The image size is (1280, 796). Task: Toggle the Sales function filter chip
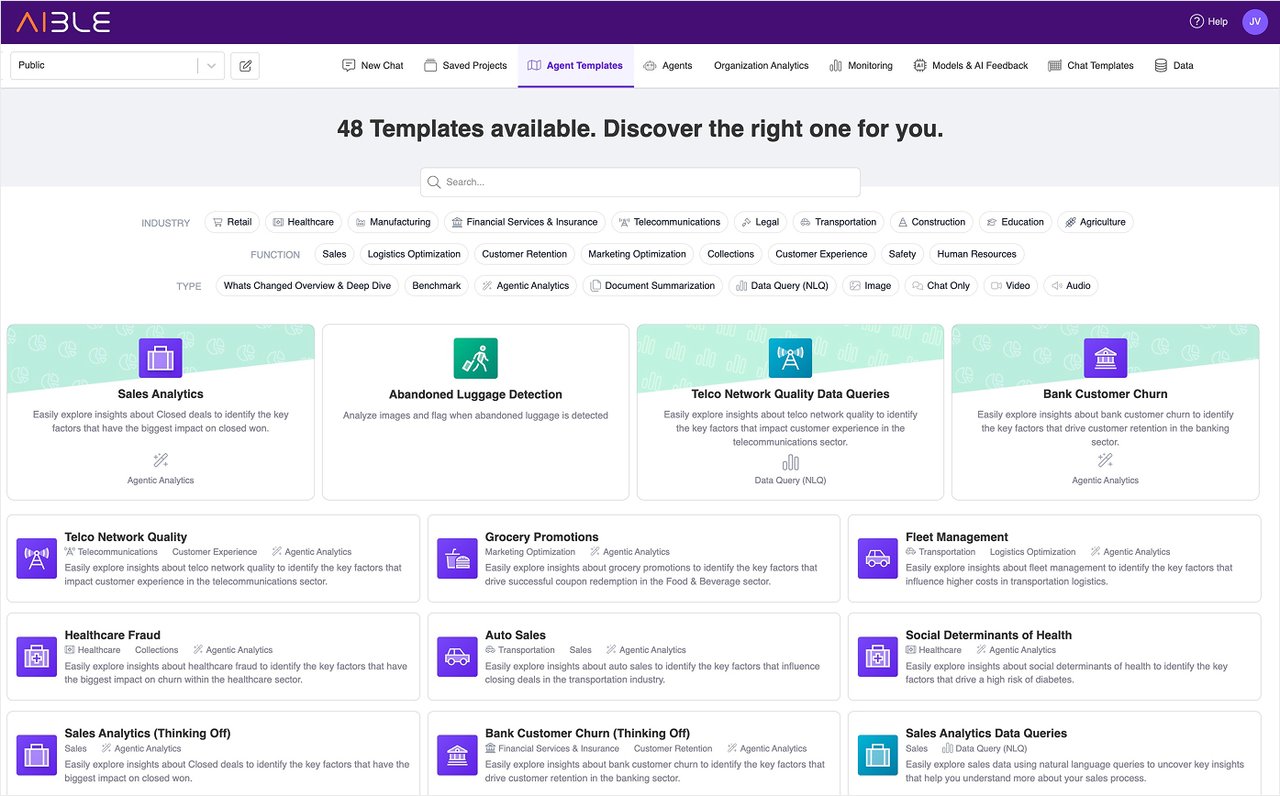point(334,254)
